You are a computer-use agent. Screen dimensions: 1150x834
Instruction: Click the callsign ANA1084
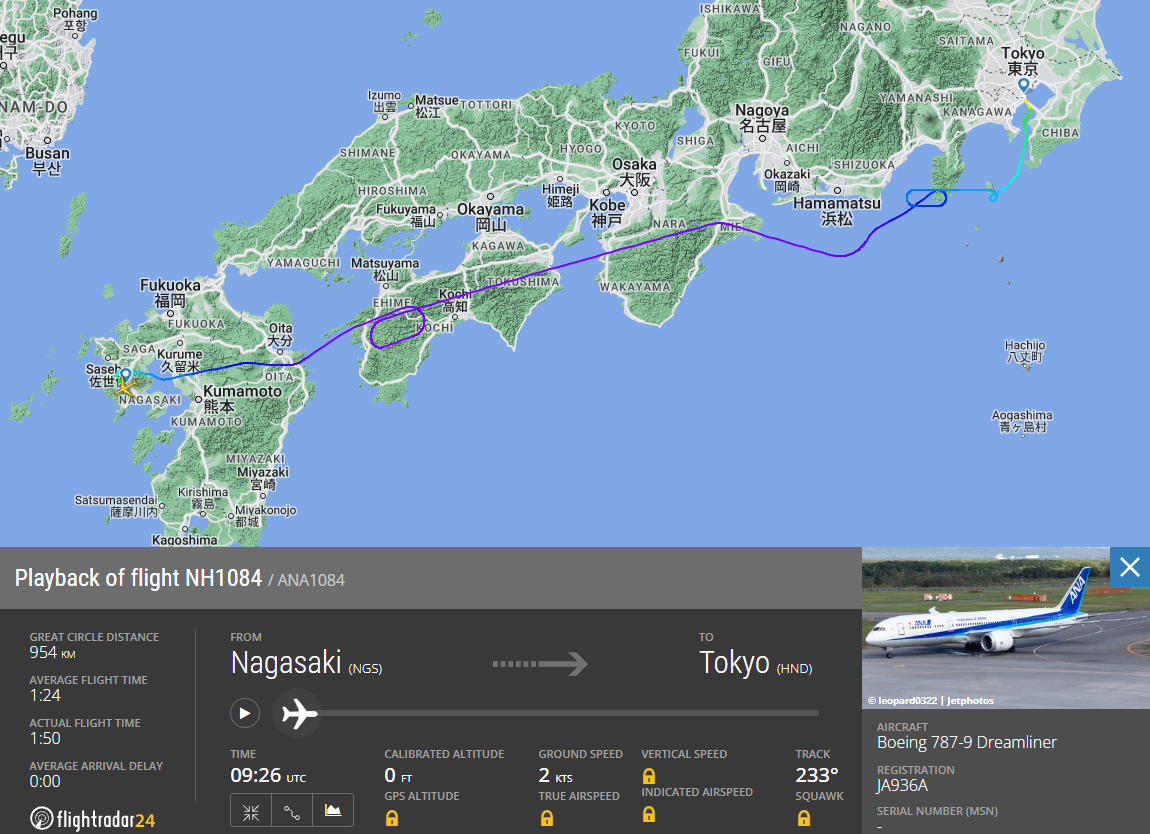(x=311, y=580)
